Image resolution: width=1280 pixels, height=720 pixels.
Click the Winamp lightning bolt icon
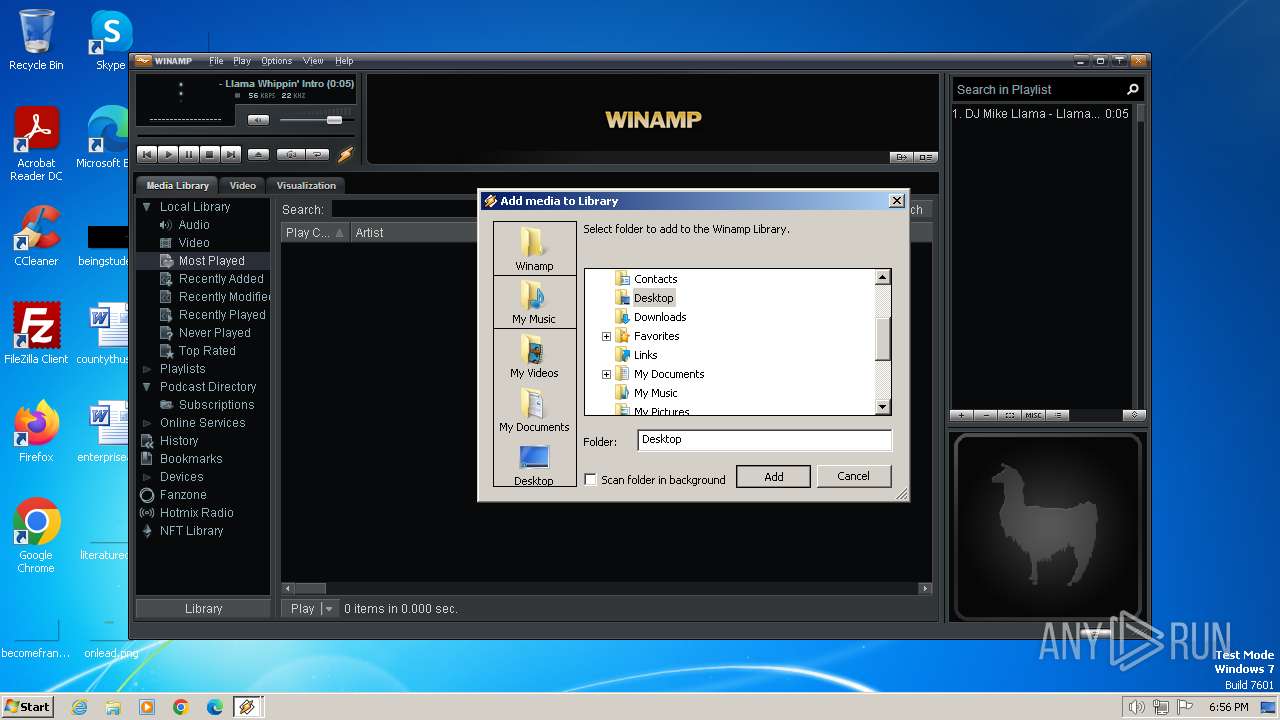[346, 154]
